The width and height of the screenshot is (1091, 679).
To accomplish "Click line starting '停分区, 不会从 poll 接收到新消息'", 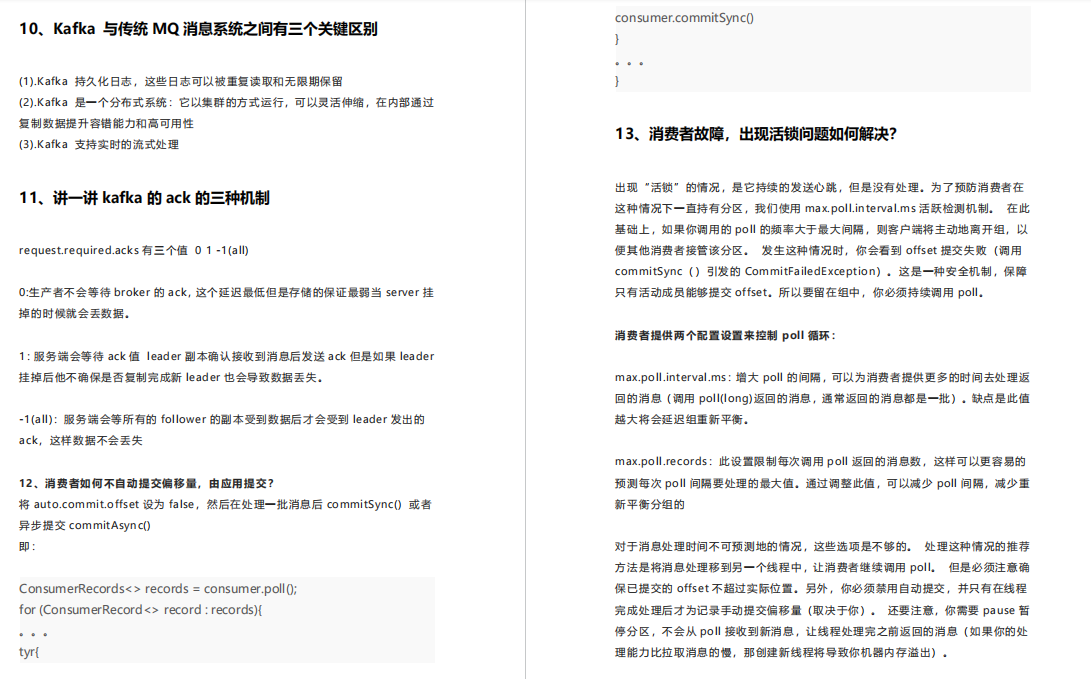I will 821,632.
